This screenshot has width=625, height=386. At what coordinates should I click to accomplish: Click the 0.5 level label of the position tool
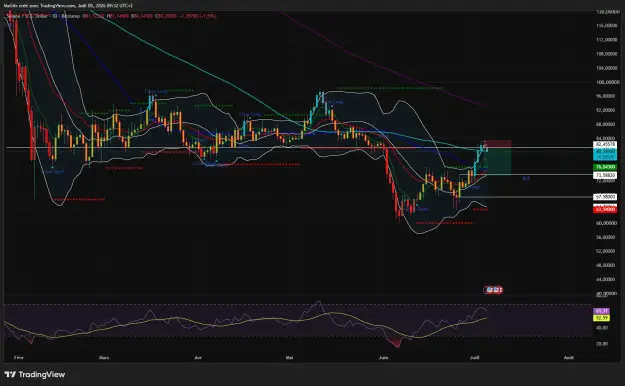pos(526,178)
